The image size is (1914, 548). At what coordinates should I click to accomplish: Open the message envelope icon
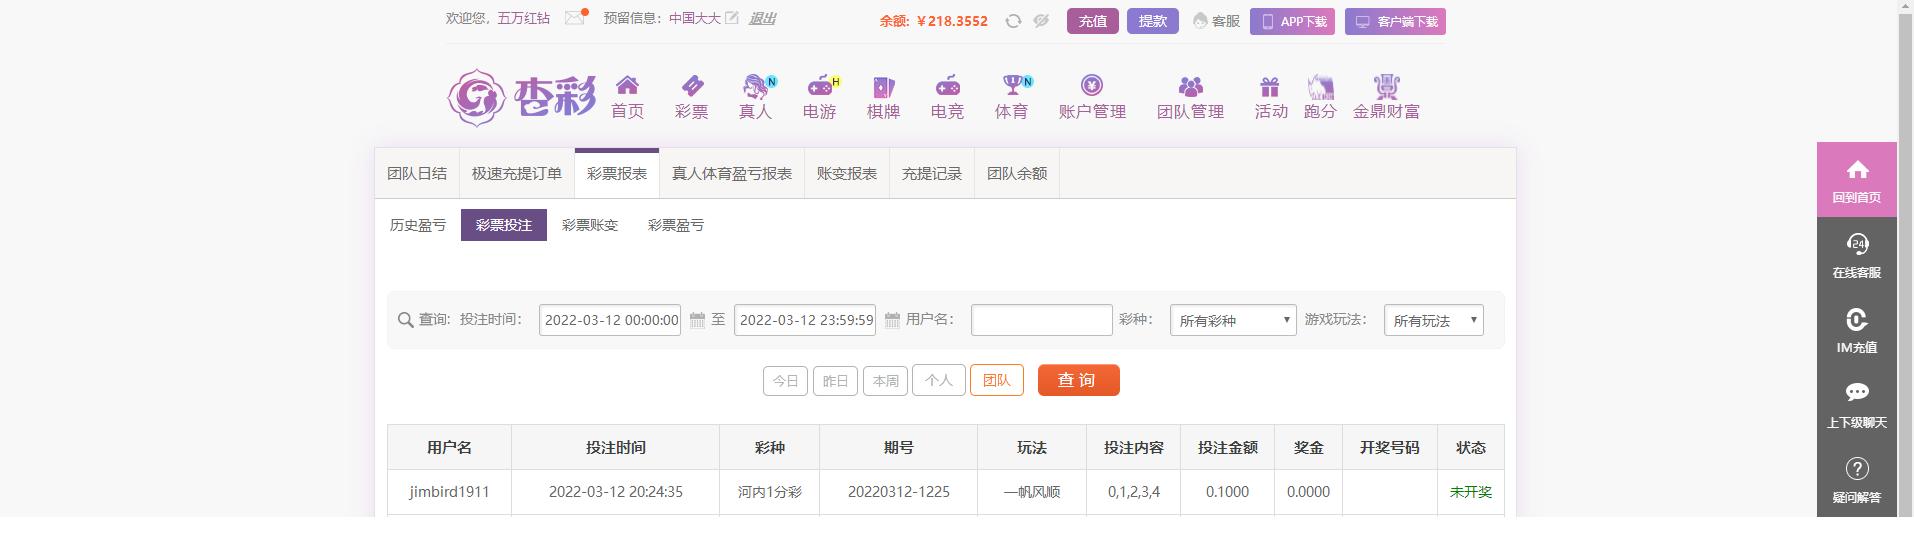tap(574, 18)
